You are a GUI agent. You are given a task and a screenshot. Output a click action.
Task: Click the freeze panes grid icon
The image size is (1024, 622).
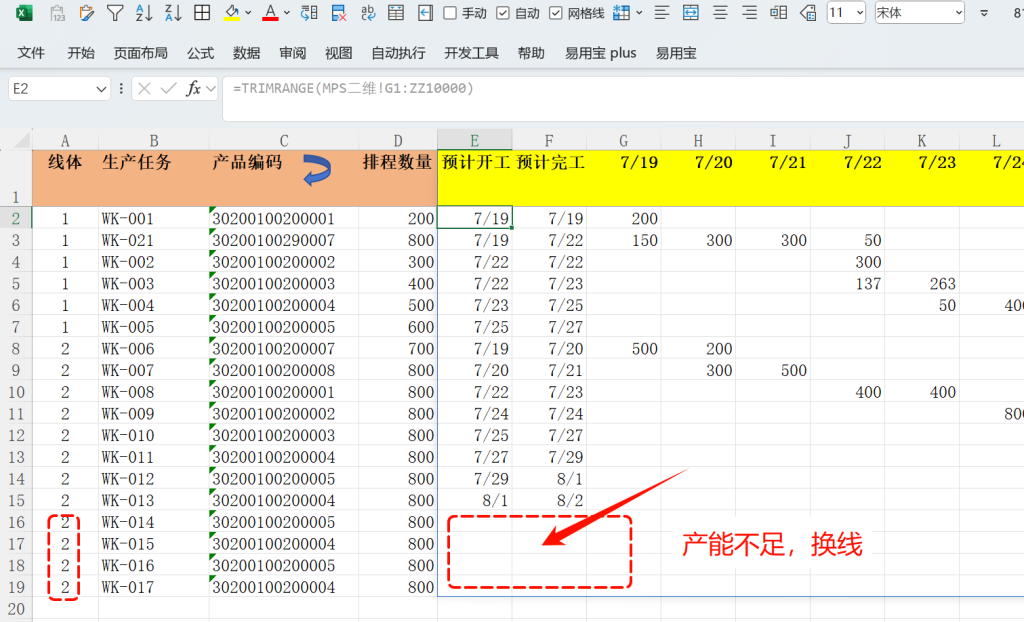pos(621,12)
